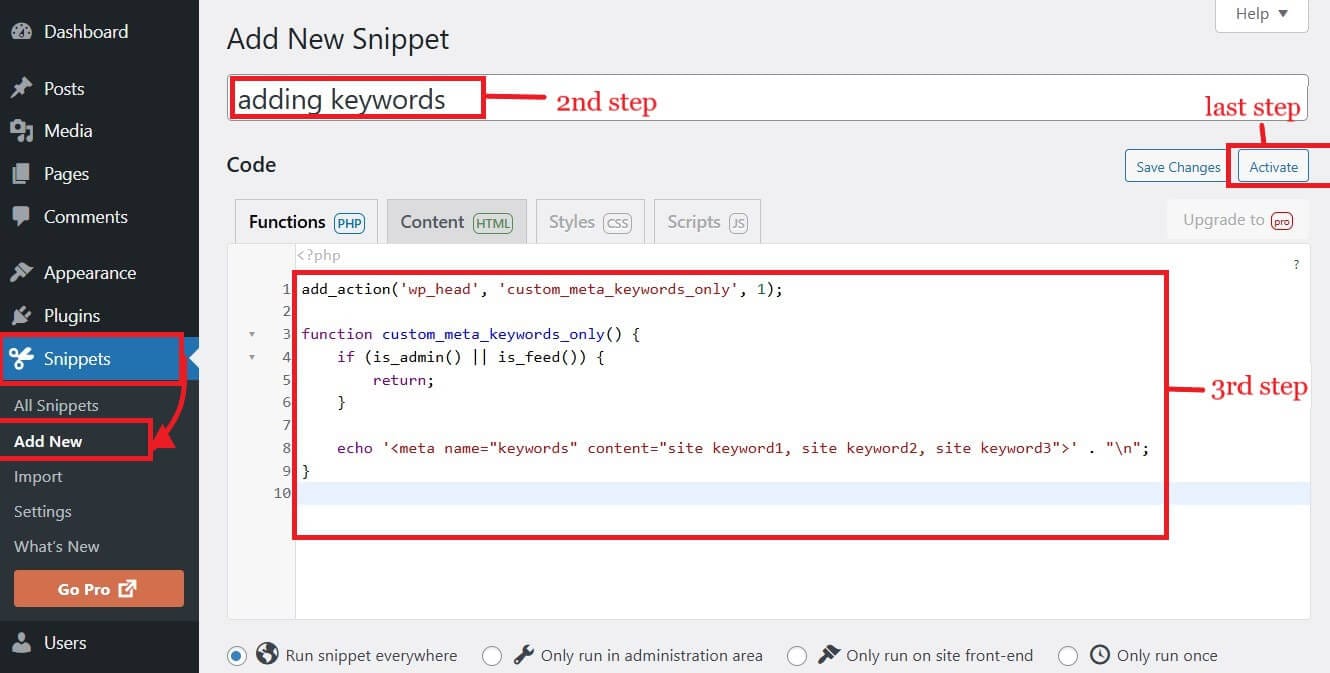Image resolution: width=1330 pixels, height=673 pixels.
Task: Click the Media library icon
Action: point(21,131)
